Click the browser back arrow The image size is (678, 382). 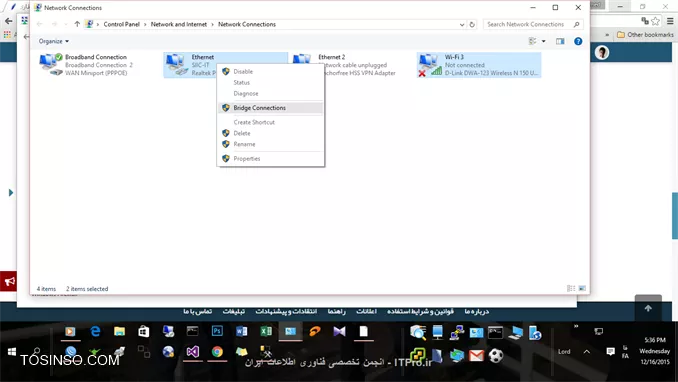click(9, 21)
